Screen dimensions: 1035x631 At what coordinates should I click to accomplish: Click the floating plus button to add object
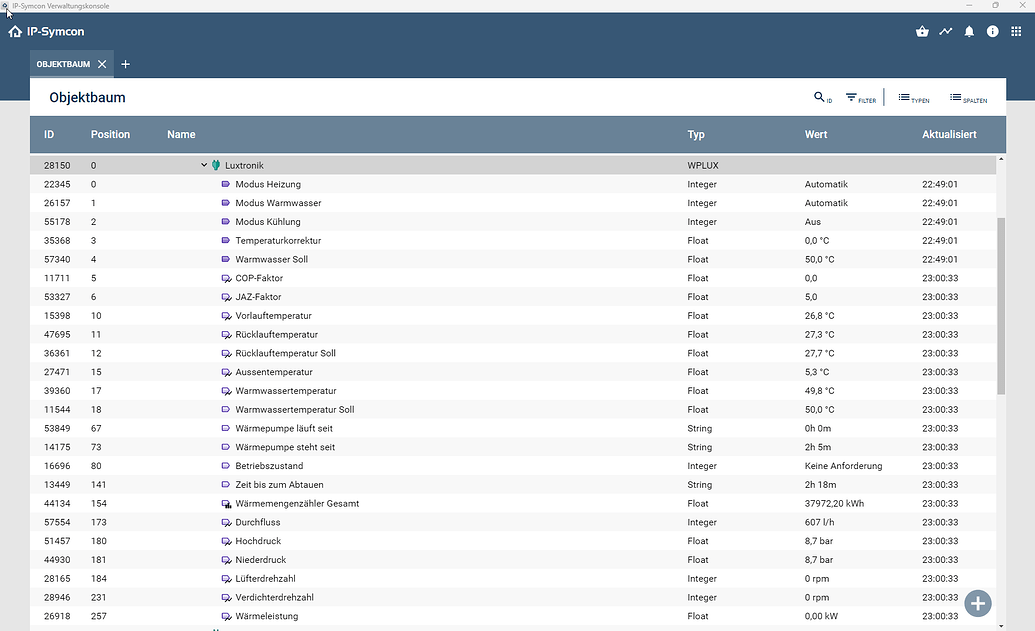tap(977, 603)
